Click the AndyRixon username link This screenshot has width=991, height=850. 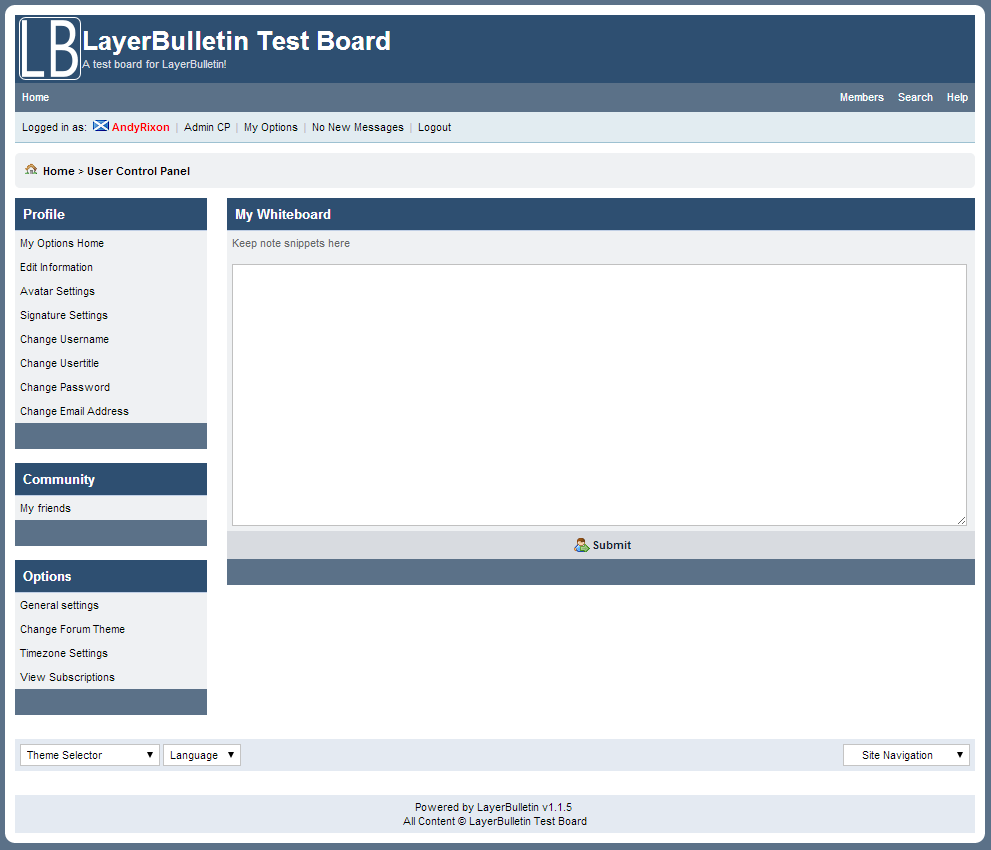(x=140, y=127)
